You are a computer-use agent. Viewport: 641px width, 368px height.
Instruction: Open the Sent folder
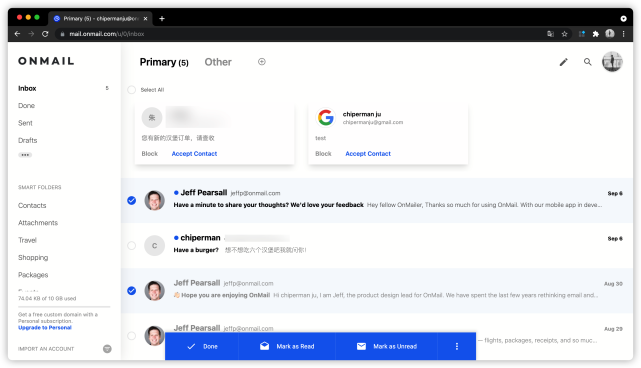click(25, 123)
